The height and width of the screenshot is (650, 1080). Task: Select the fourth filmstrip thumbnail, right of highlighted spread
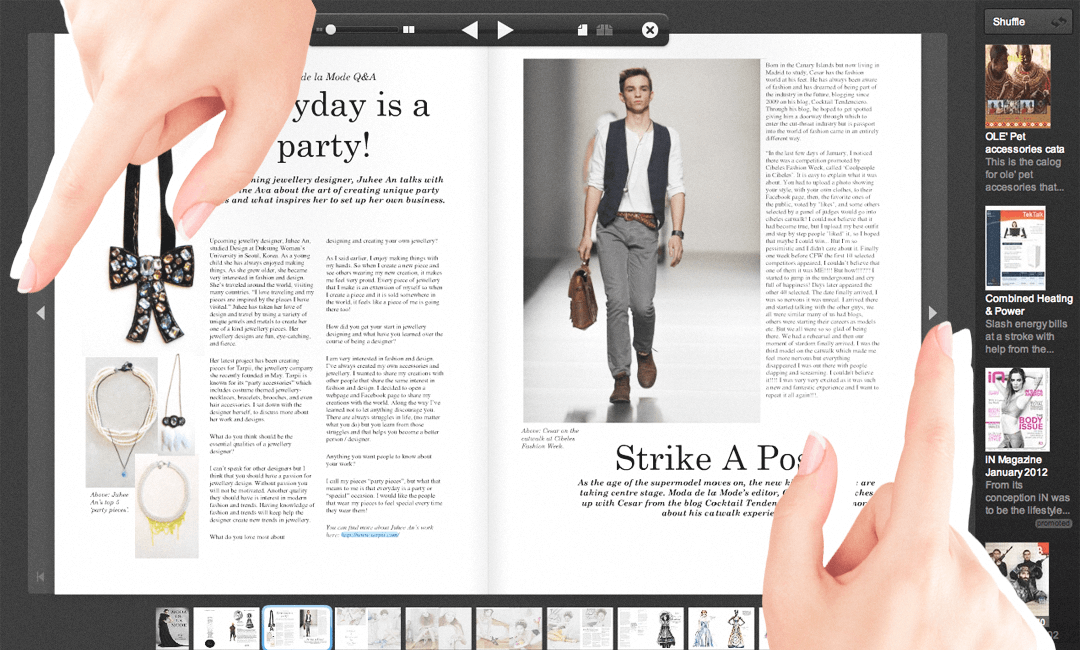click(368, 628)
